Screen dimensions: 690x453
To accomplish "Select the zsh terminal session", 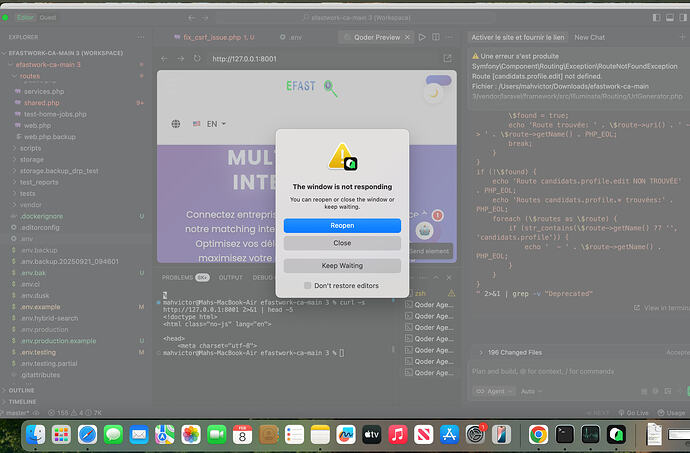I will 420,293.
